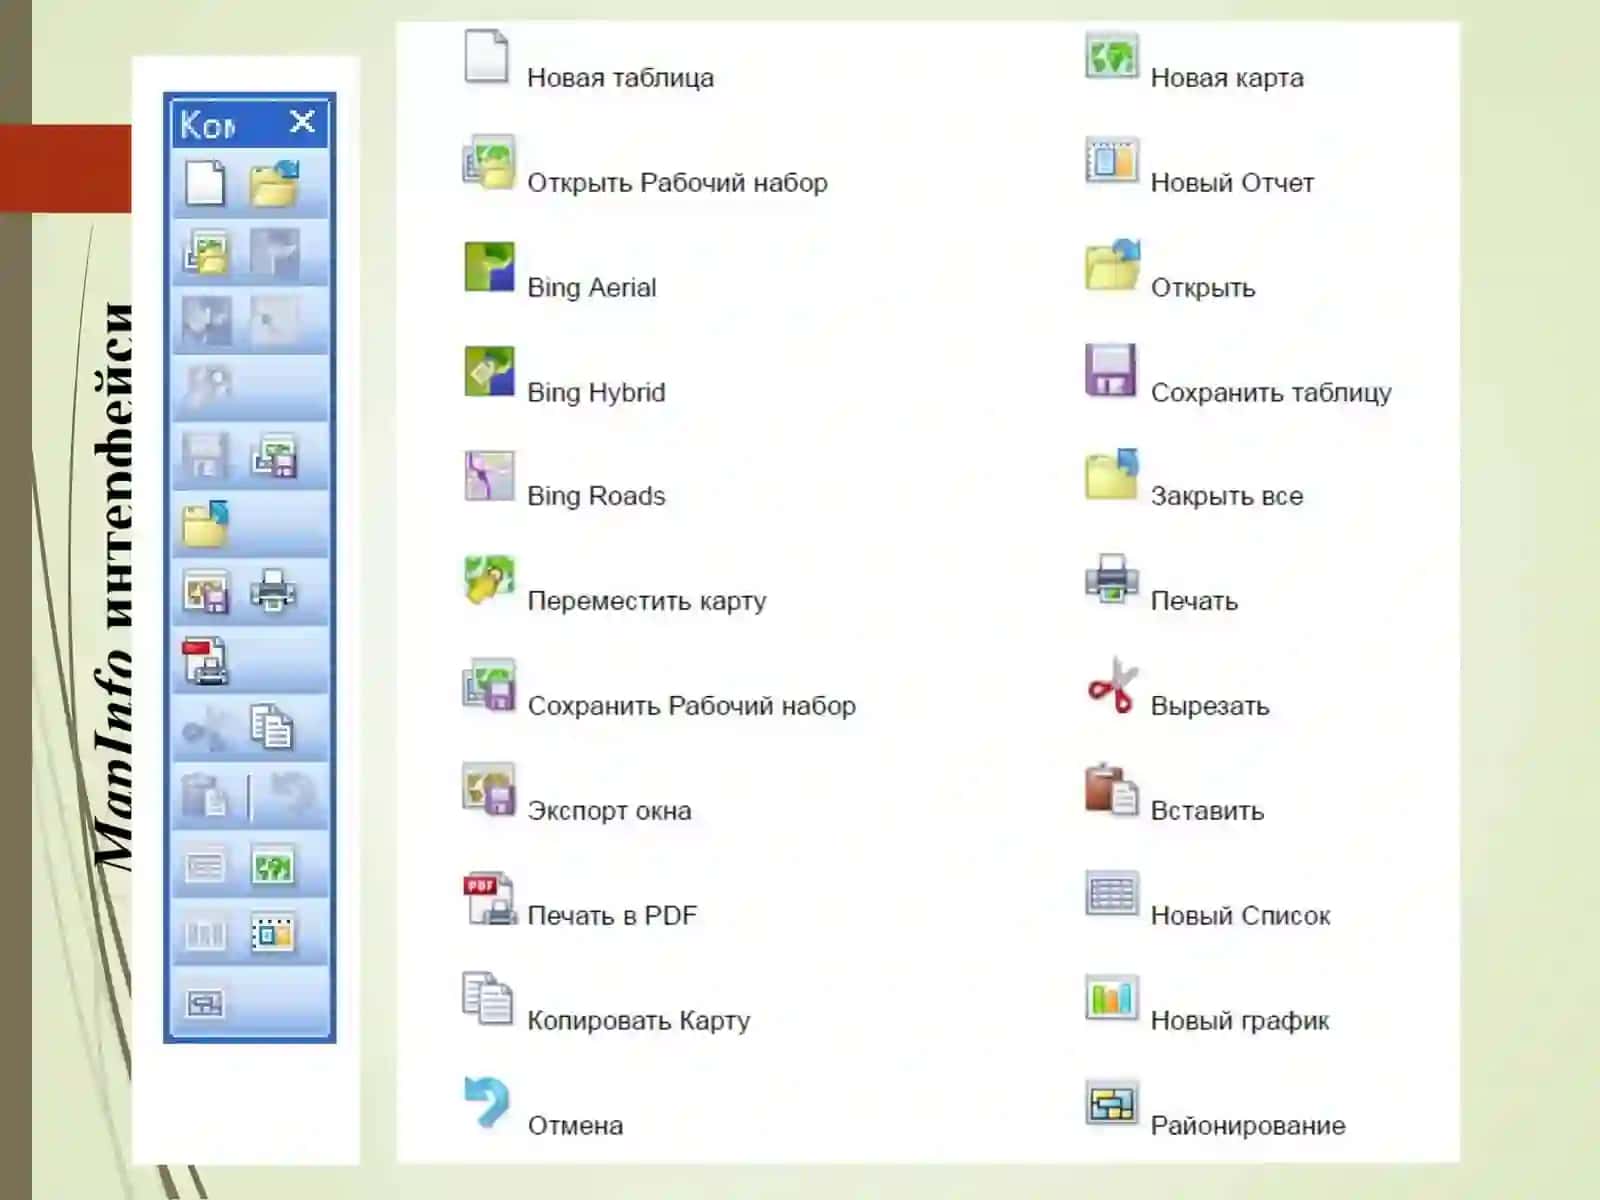Click the scissors icon beside 'Вырезать'
1600x1200 pixels.
pyautogui.click(x=1112, y=685)
